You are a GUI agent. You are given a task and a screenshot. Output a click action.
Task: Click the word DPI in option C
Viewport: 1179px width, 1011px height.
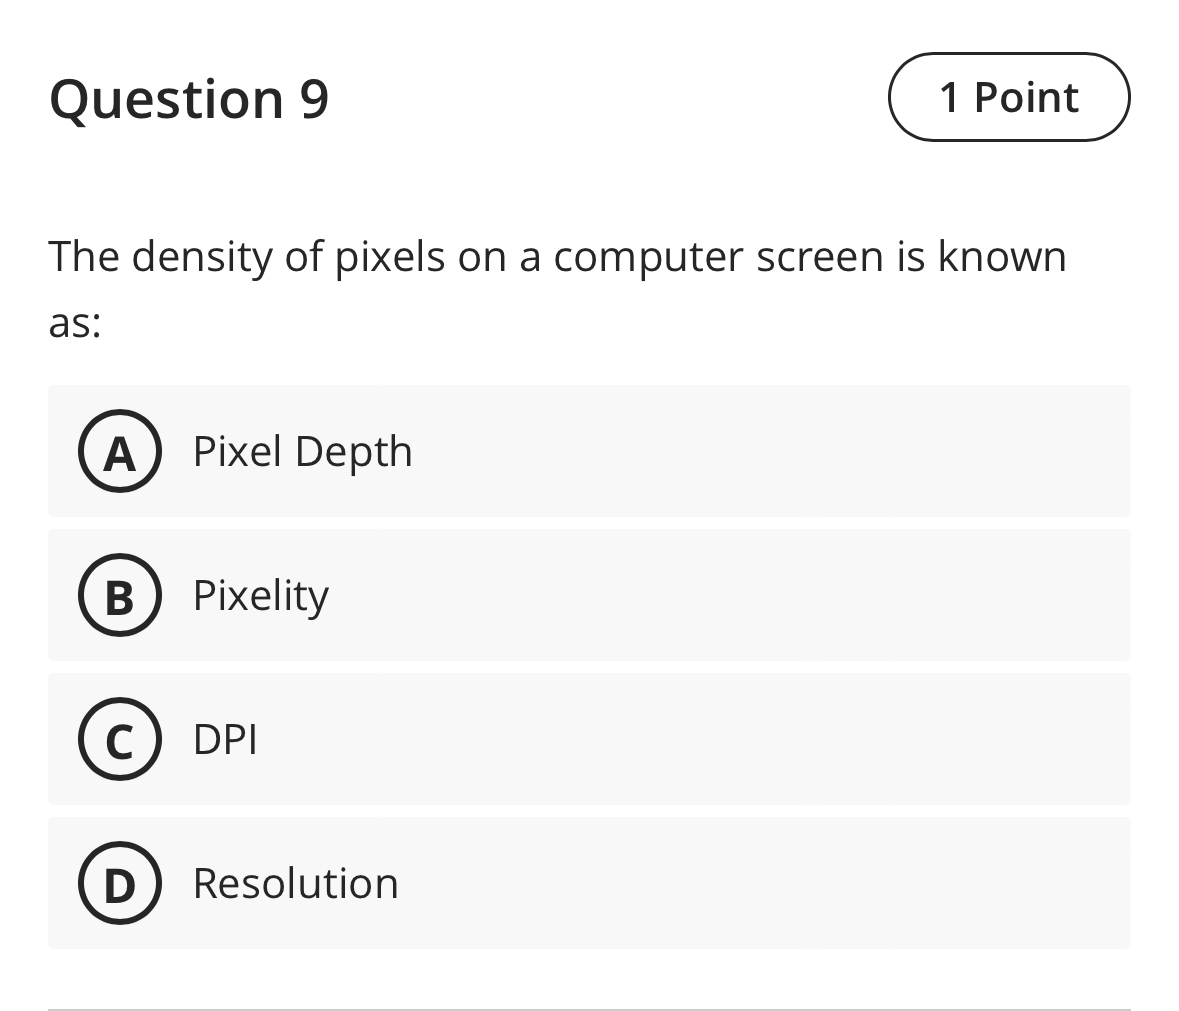pos(224,740)
